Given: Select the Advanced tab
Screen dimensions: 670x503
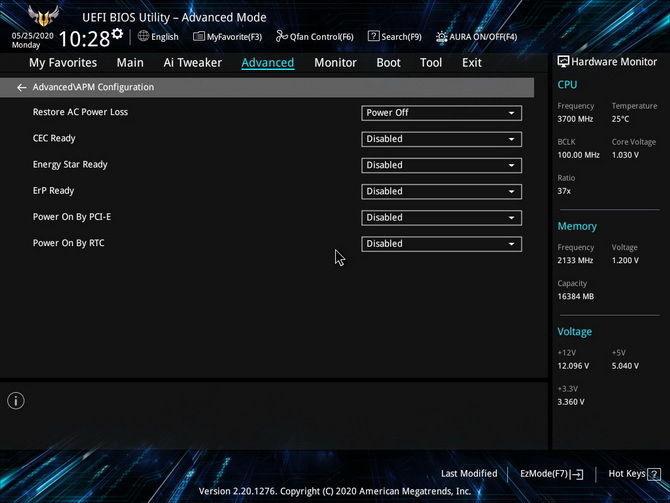Looking at the screenshot, I should pos(268,63).
